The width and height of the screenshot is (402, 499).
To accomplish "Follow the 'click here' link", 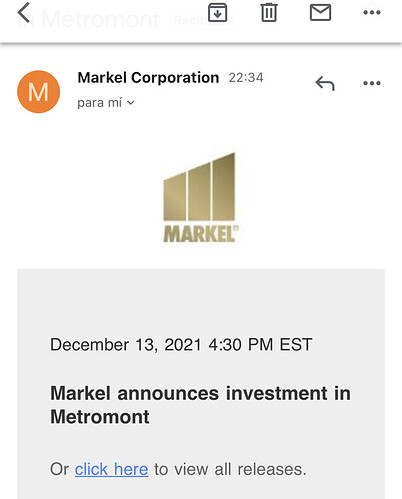I will (111, 469).
